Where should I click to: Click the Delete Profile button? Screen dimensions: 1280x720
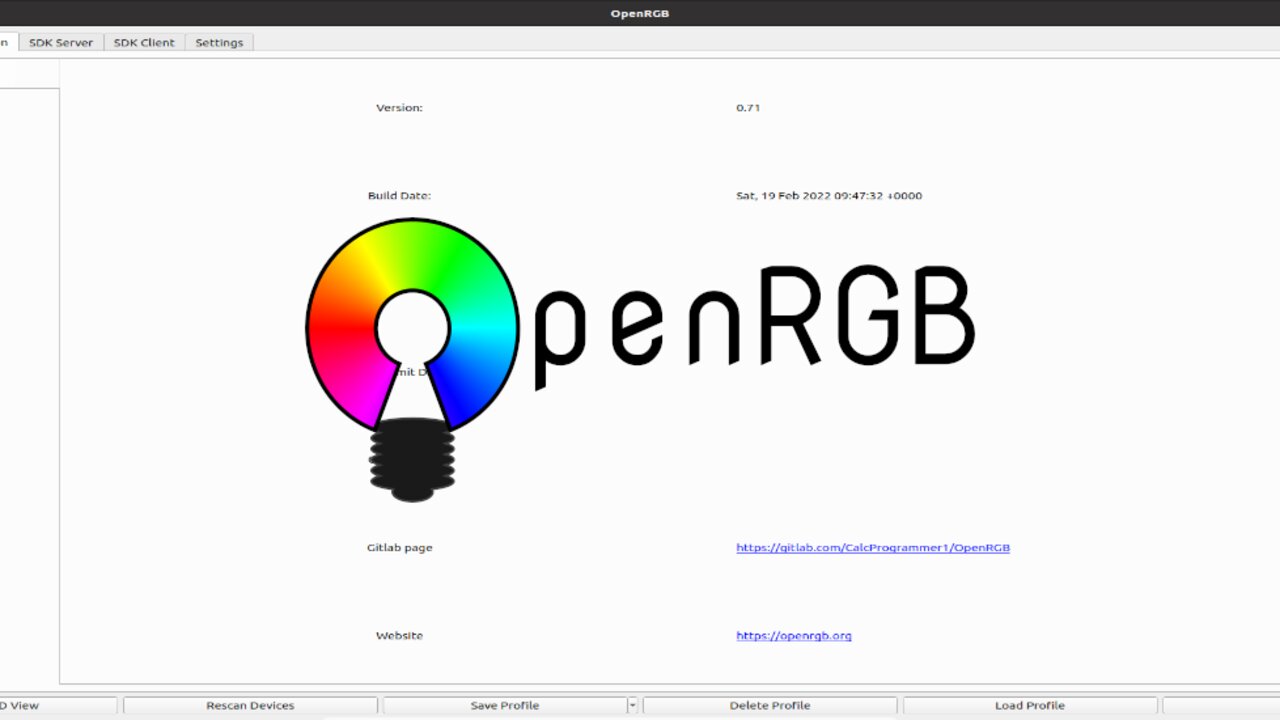tap(770, 706)
